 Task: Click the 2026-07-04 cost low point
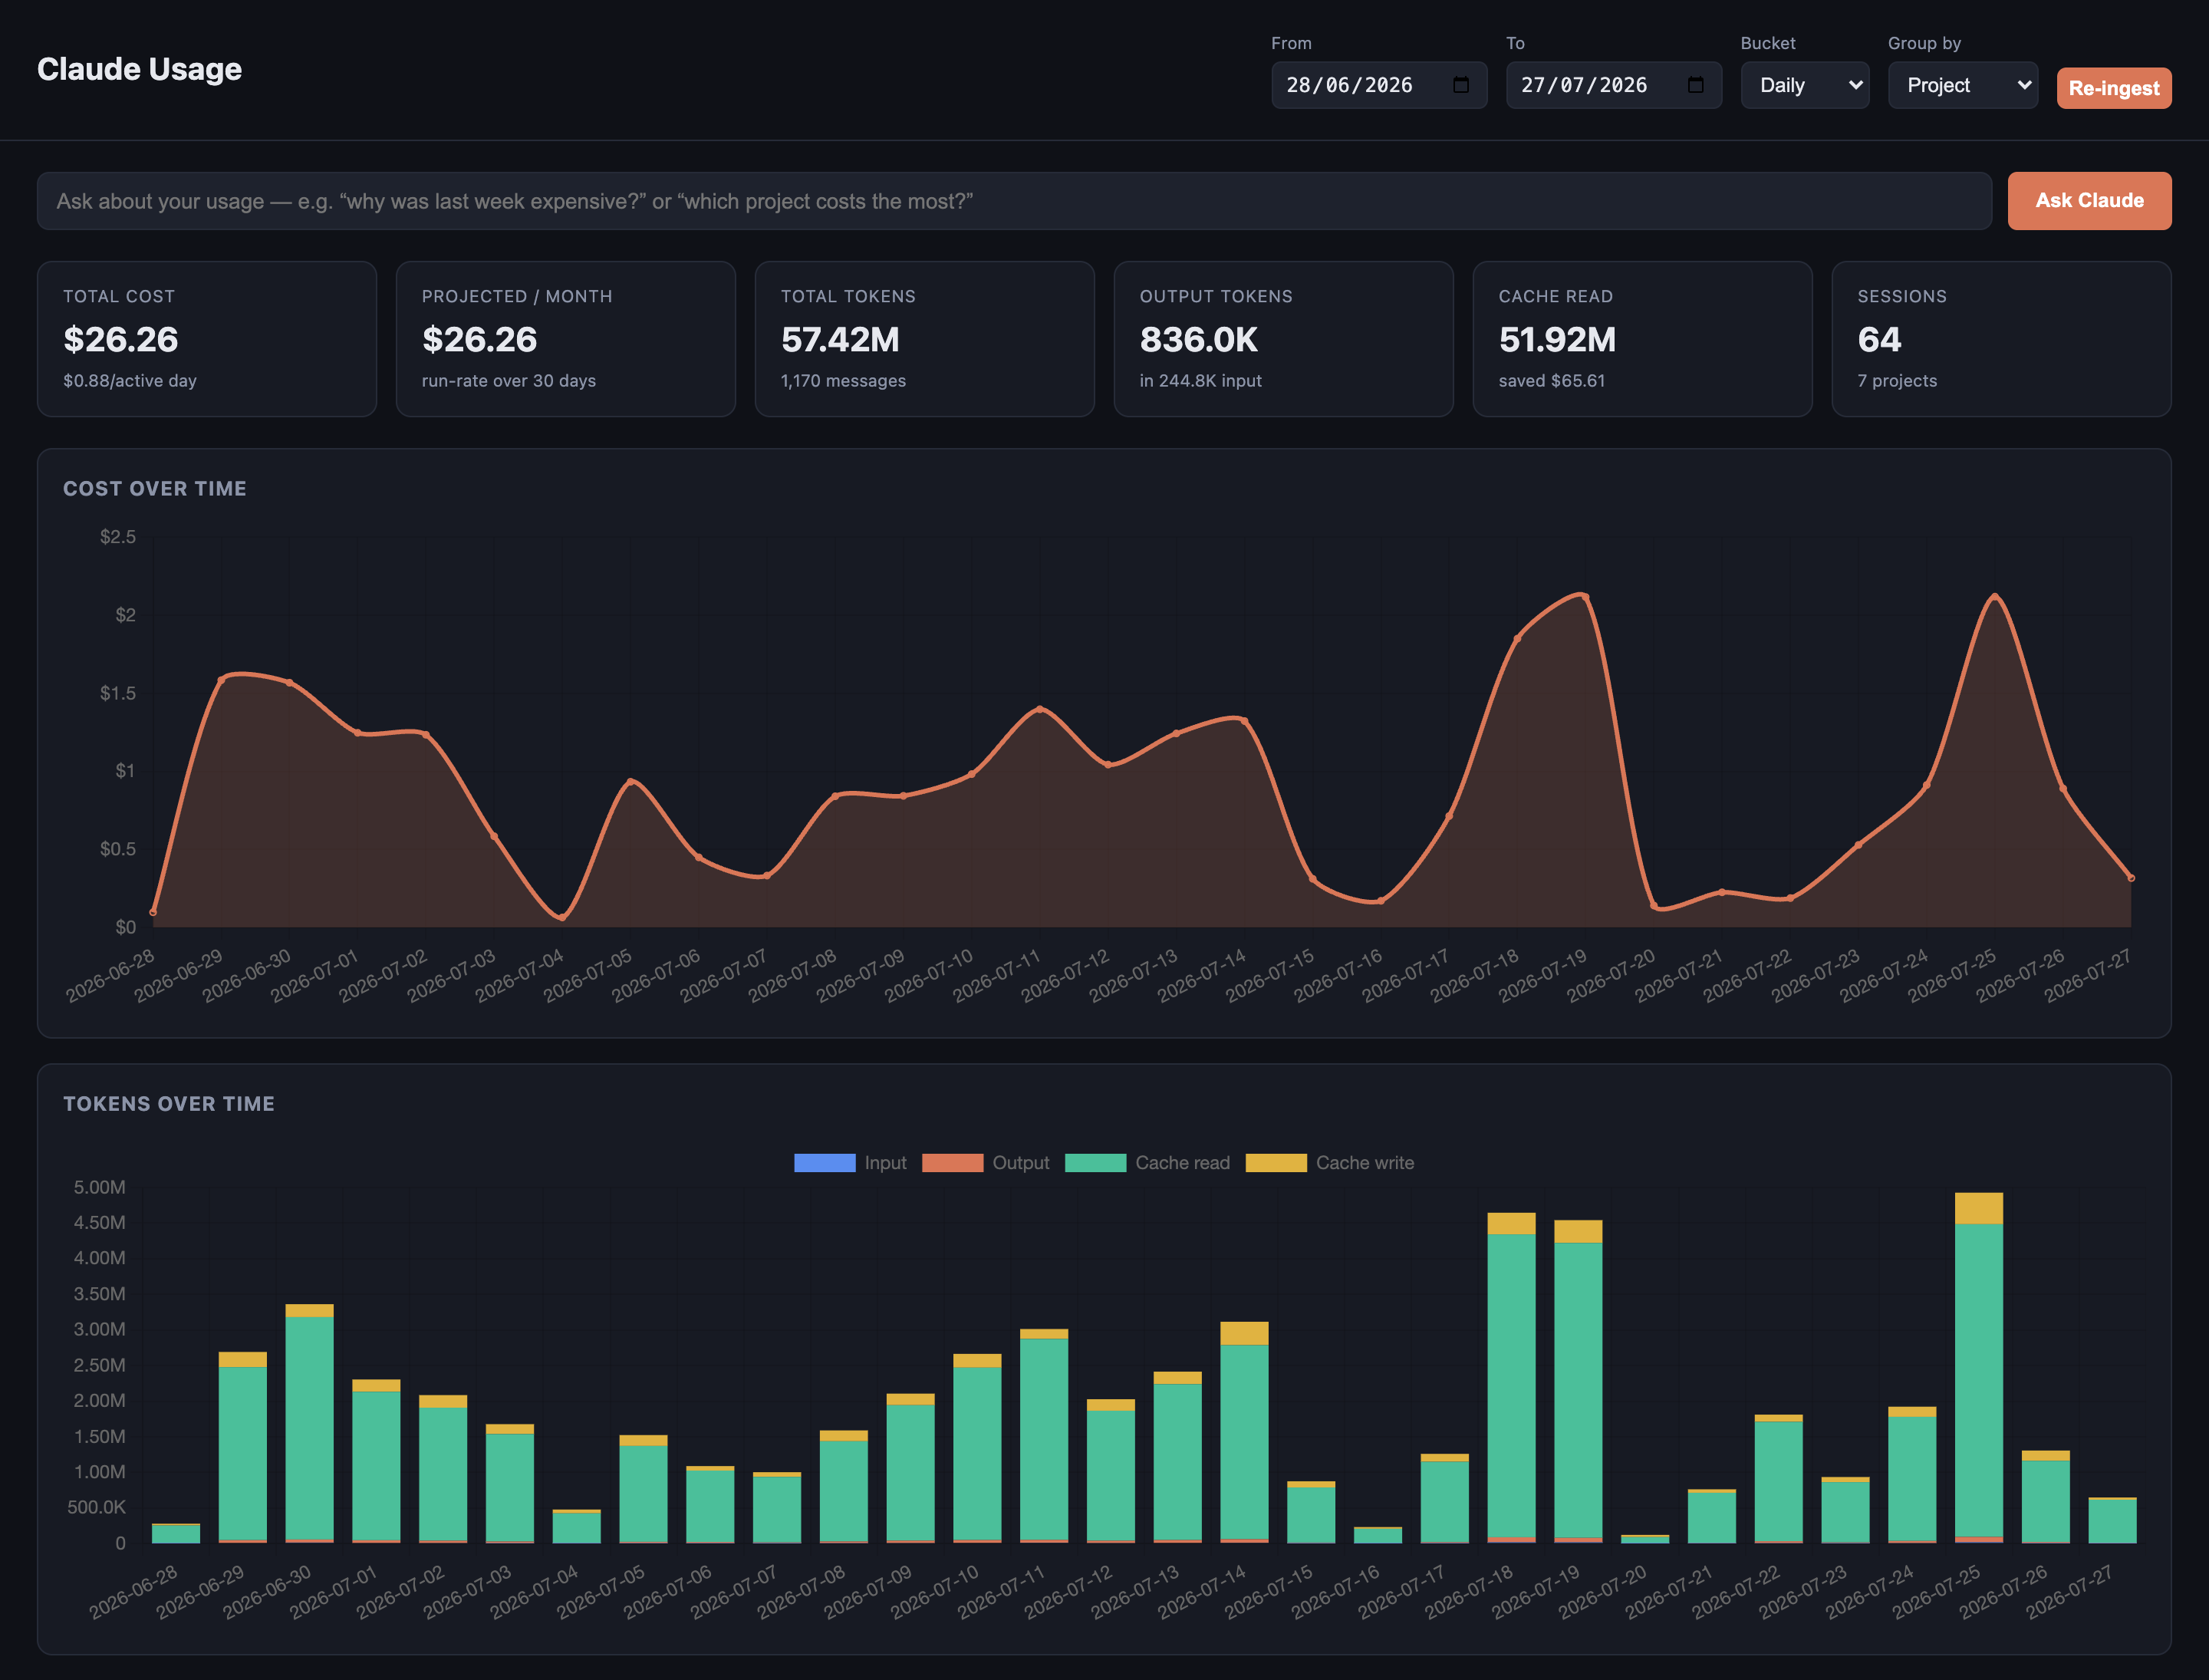[x=562, y=916]
